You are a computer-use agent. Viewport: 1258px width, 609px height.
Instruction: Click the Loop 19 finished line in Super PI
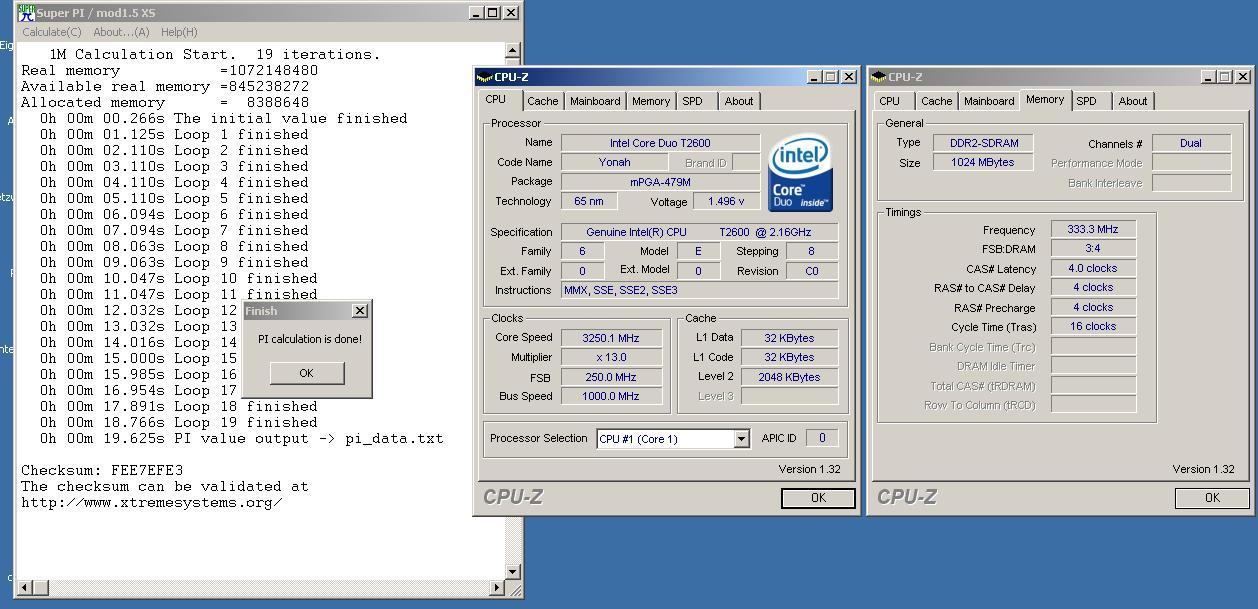178,422
